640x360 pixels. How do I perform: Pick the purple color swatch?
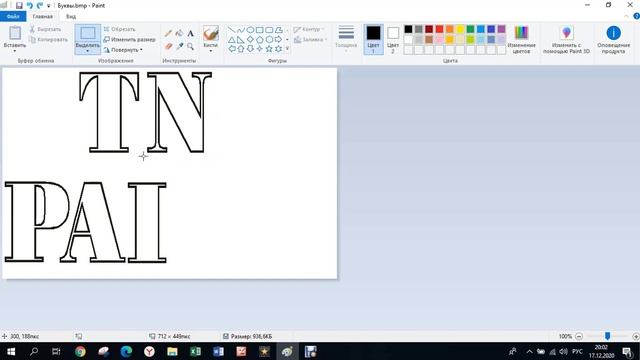[501, 29]
